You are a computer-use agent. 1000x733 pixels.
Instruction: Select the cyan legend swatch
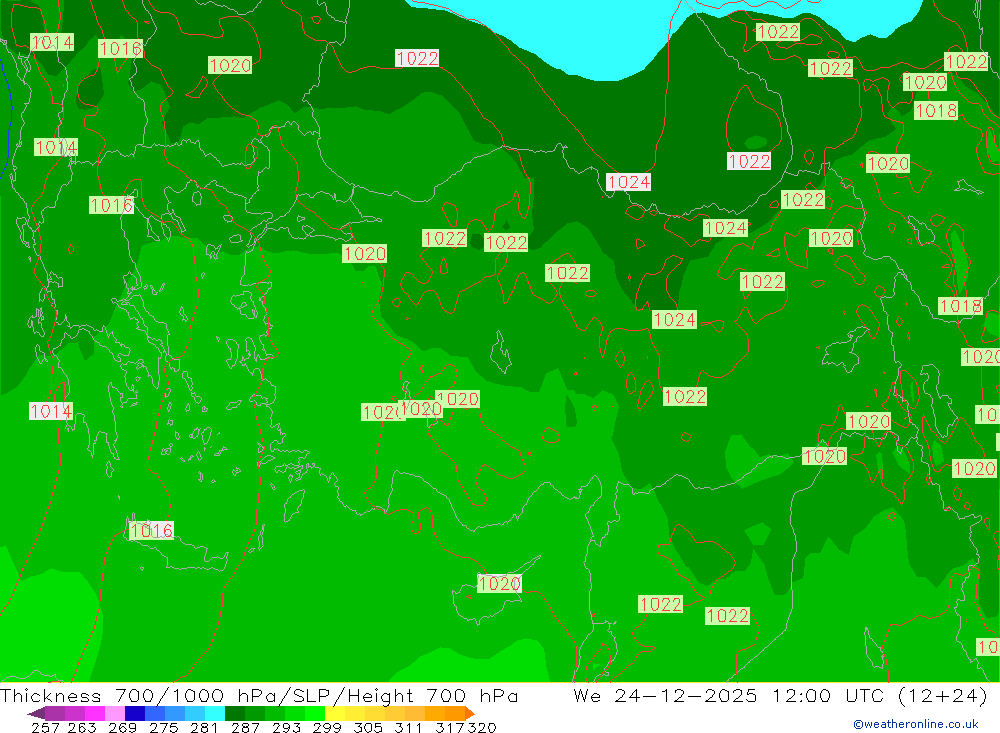point(215,713)
